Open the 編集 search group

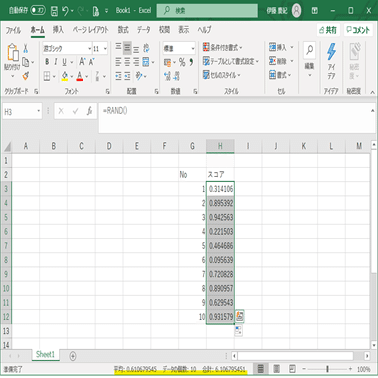click(x=310, y=60)
